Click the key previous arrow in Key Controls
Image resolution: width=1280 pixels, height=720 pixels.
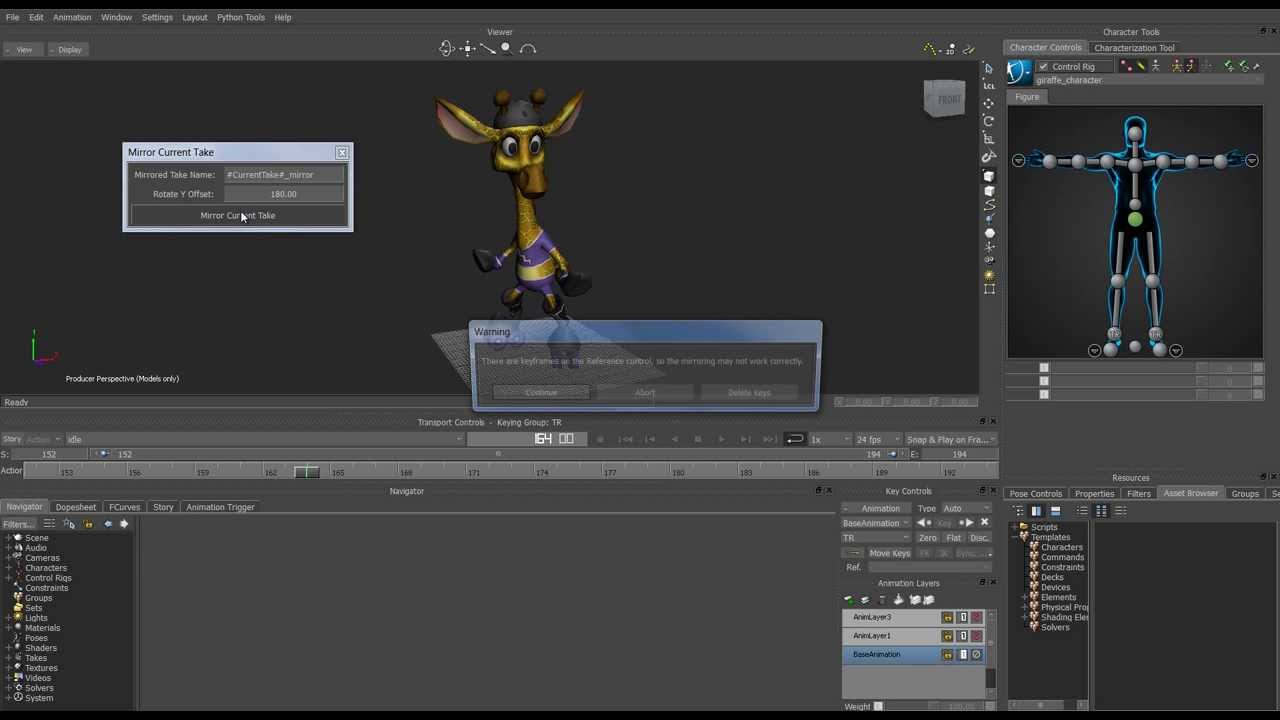[x=923, y=523]
